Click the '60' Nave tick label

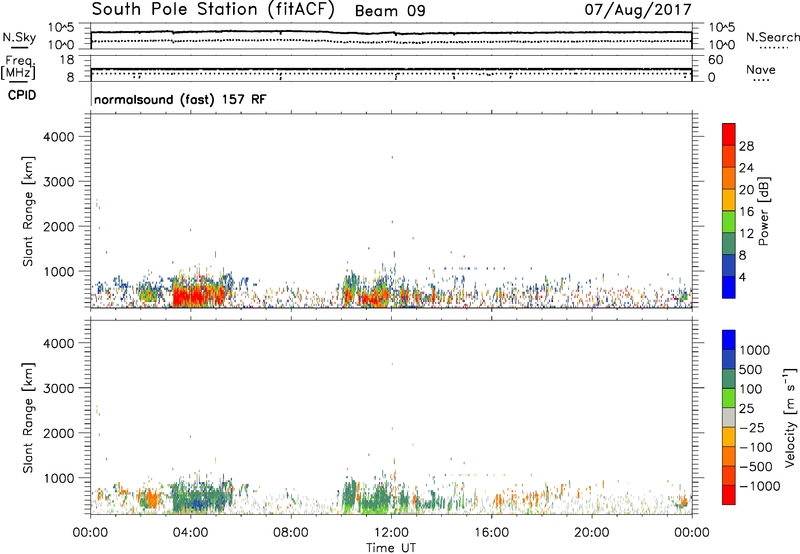(x=715, y=60)
